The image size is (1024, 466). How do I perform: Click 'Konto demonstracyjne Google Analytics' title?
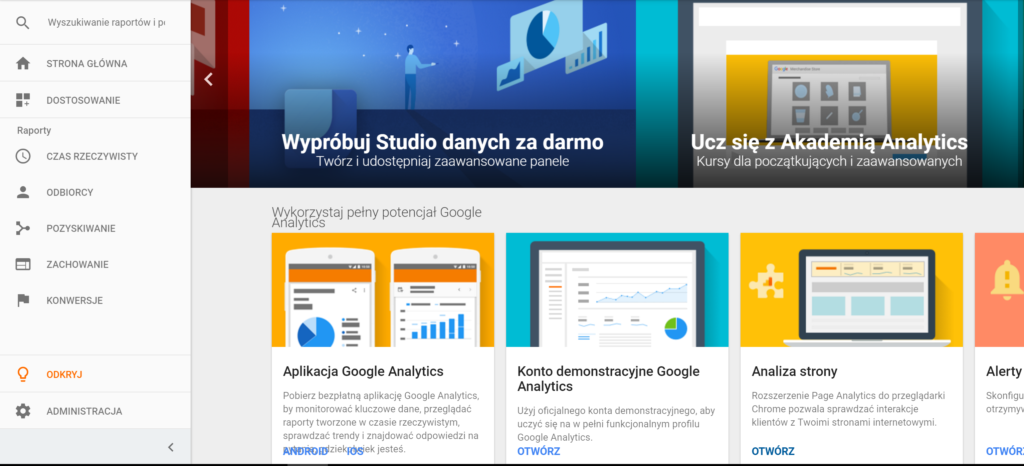click(x=609, y=379)
